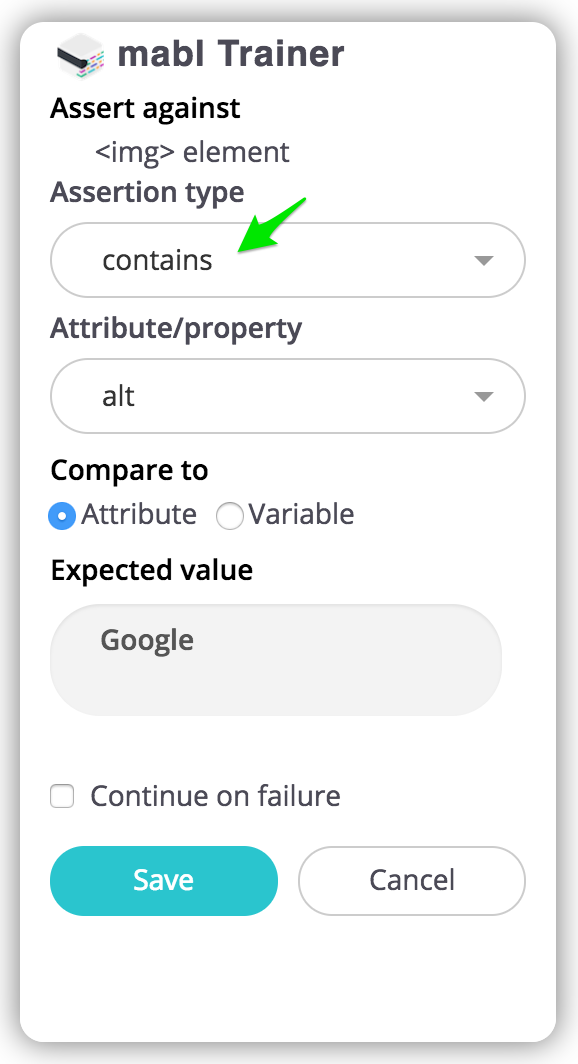The width and height of the screenshot is (578, 1064).
Task: Click the Expected value label
Action: [x=151, y=570]
